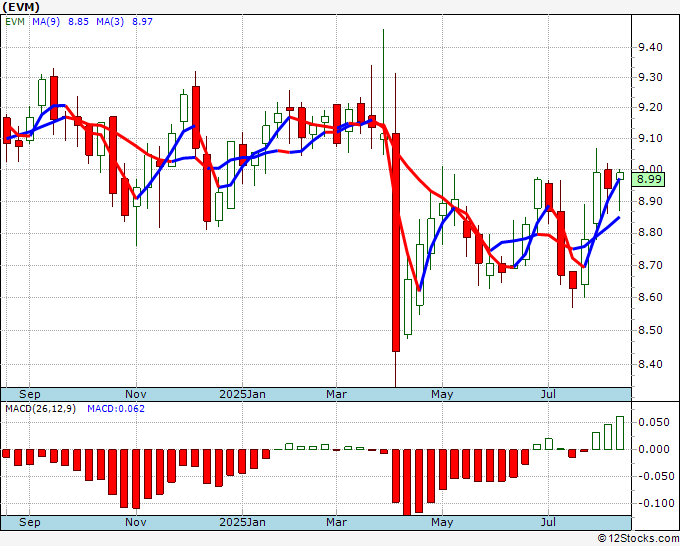
Task: Select the MA(9) legend label
Action: pos(46,21)
